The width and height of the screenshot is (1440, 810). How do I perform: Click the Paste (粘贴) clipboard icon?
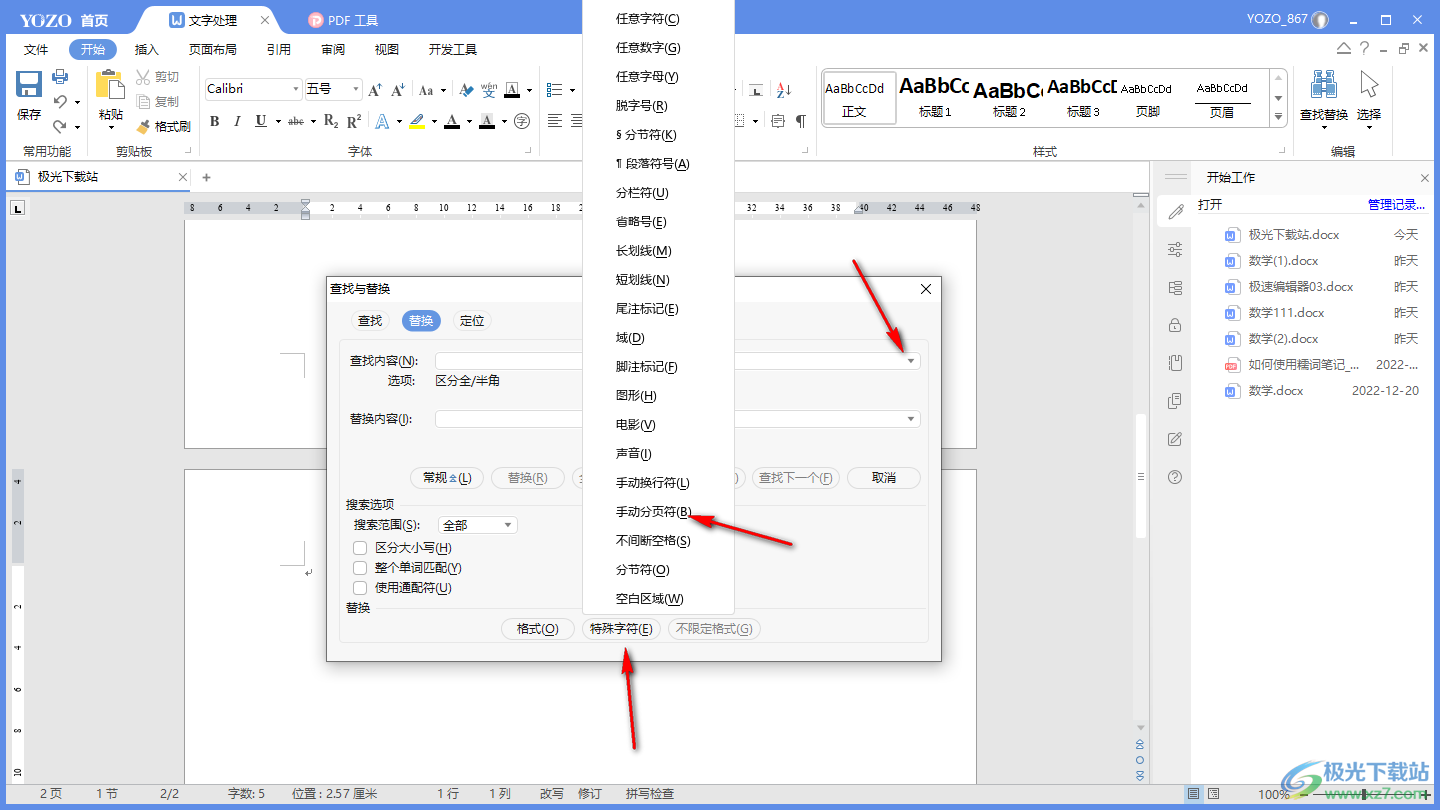[110, 87]
